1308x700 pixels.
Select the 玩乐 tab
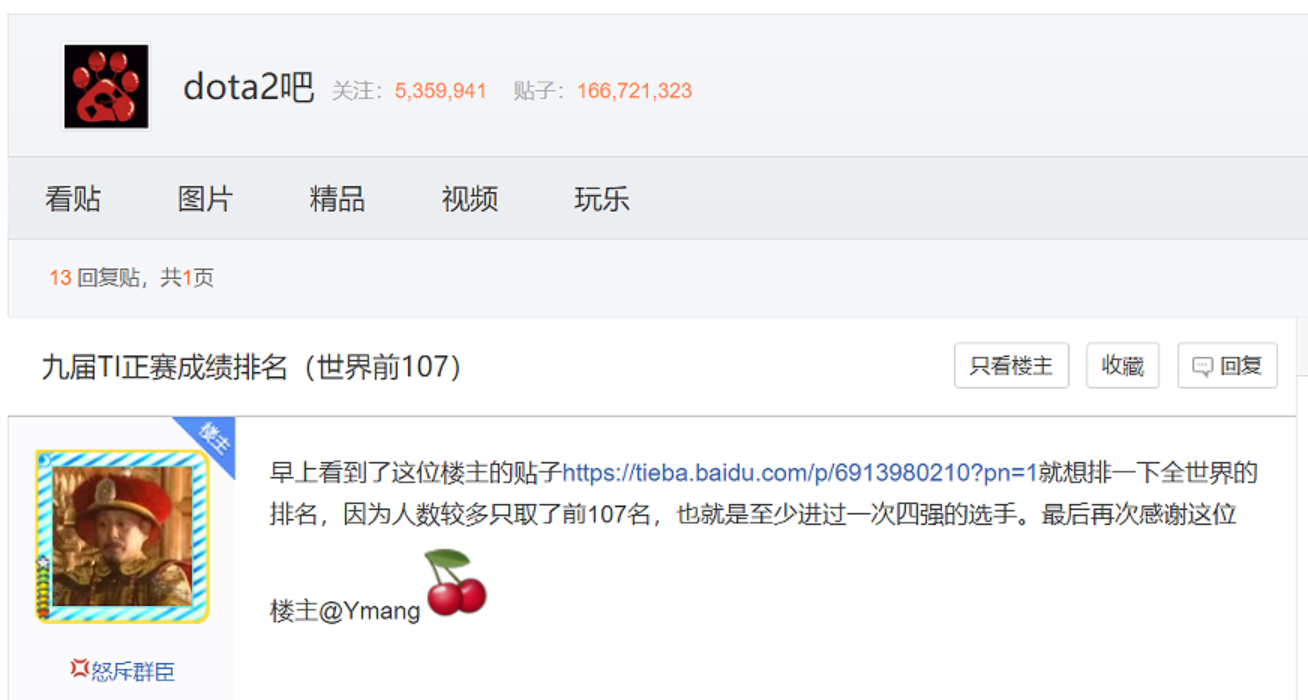click(602, 199)
